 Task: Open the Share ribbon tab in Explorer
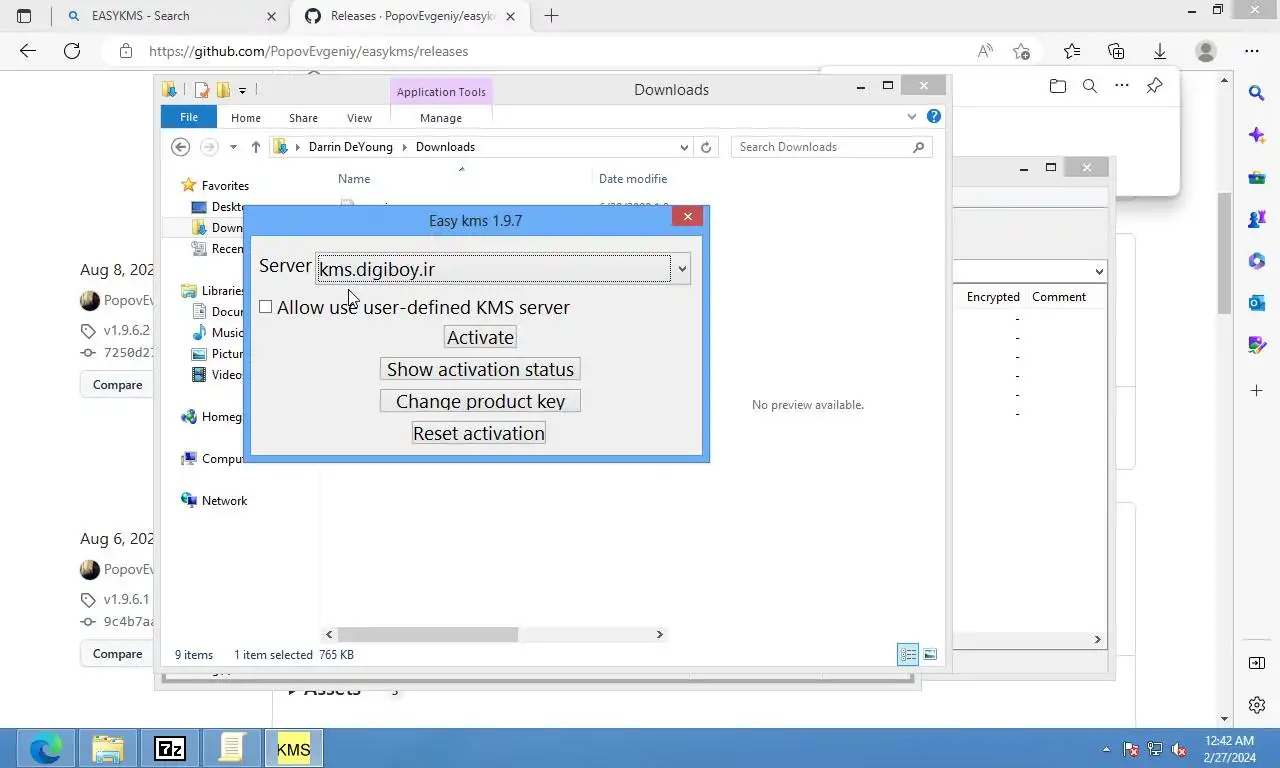pyautogui.click(x=303, y=118)
